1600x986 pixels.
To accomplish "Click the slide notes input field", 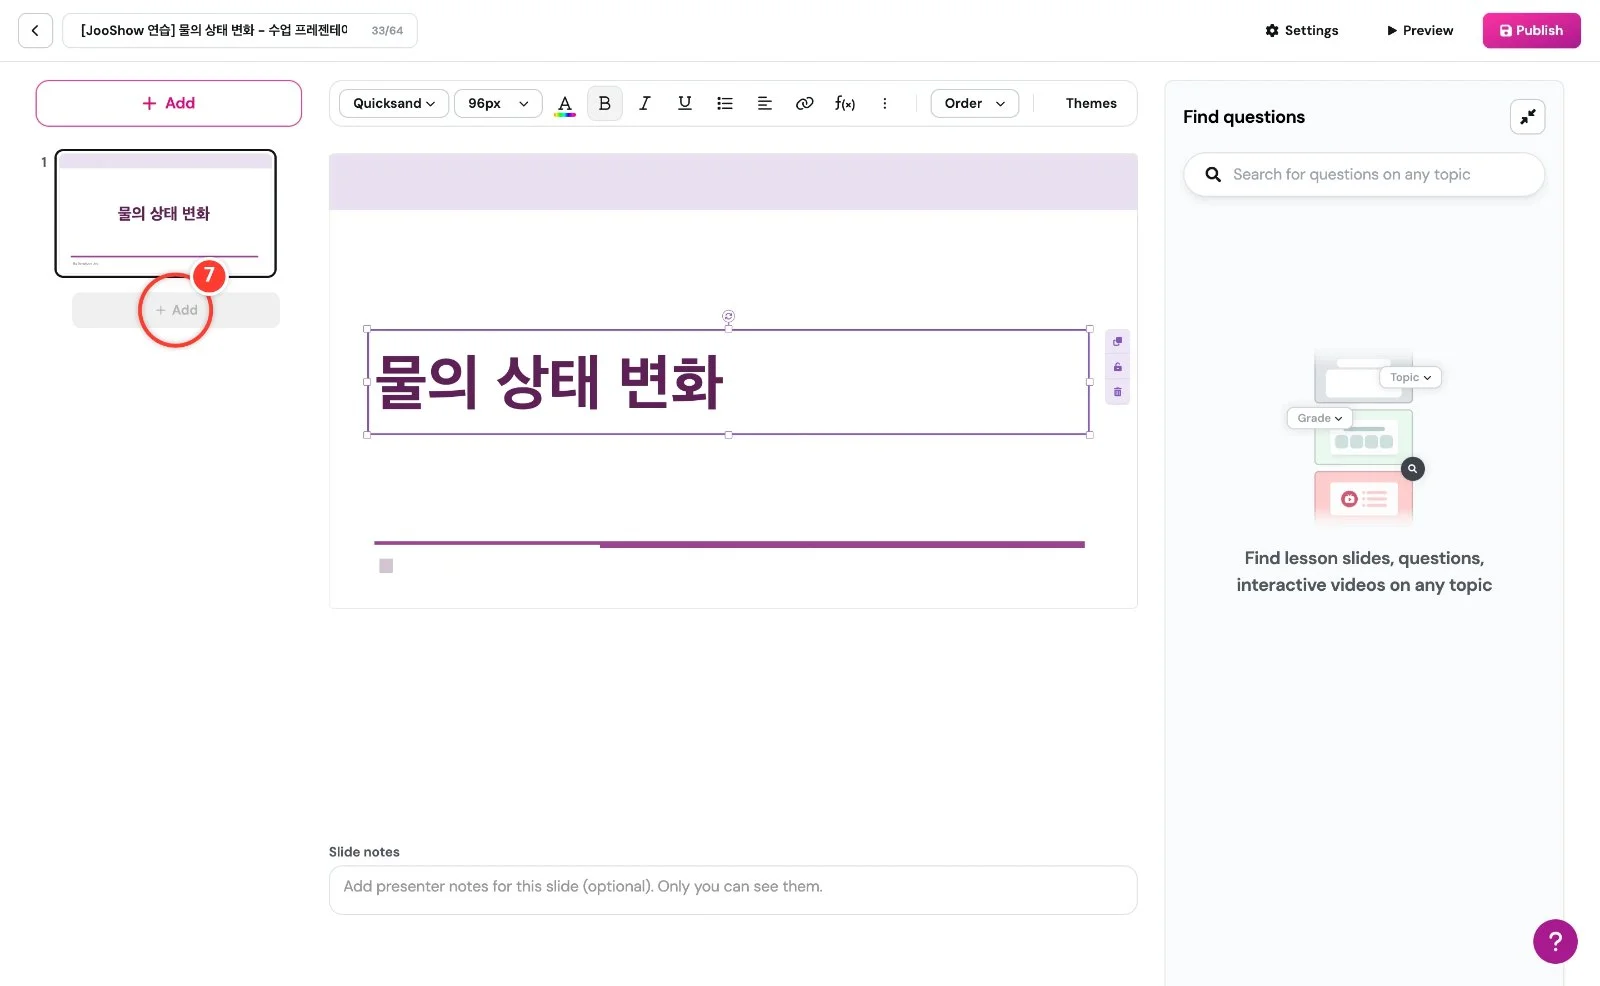I will click(x=733, y=890).
